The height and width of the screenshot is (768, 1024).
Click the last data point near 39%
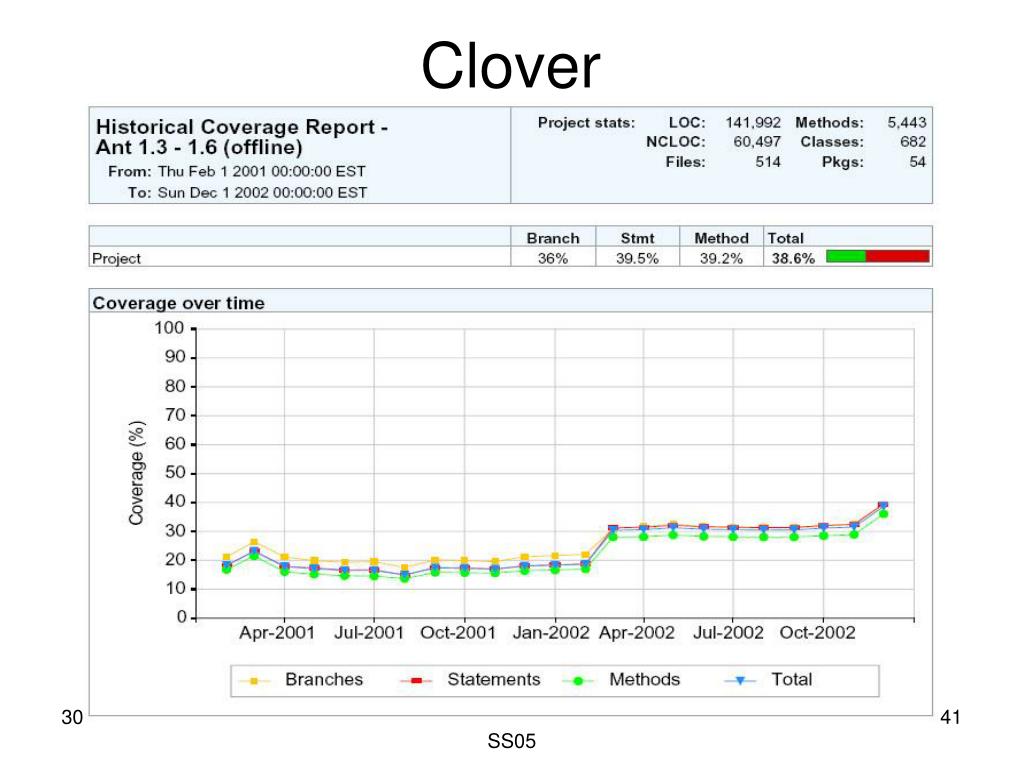tap(883, 505)
